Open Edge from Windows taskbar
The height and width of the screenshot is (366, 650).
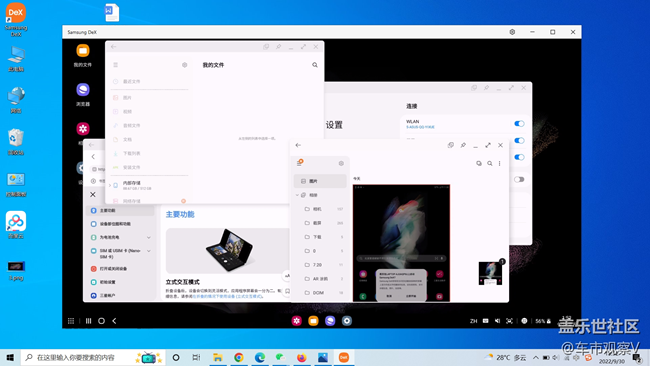click(x=260, y=357)
